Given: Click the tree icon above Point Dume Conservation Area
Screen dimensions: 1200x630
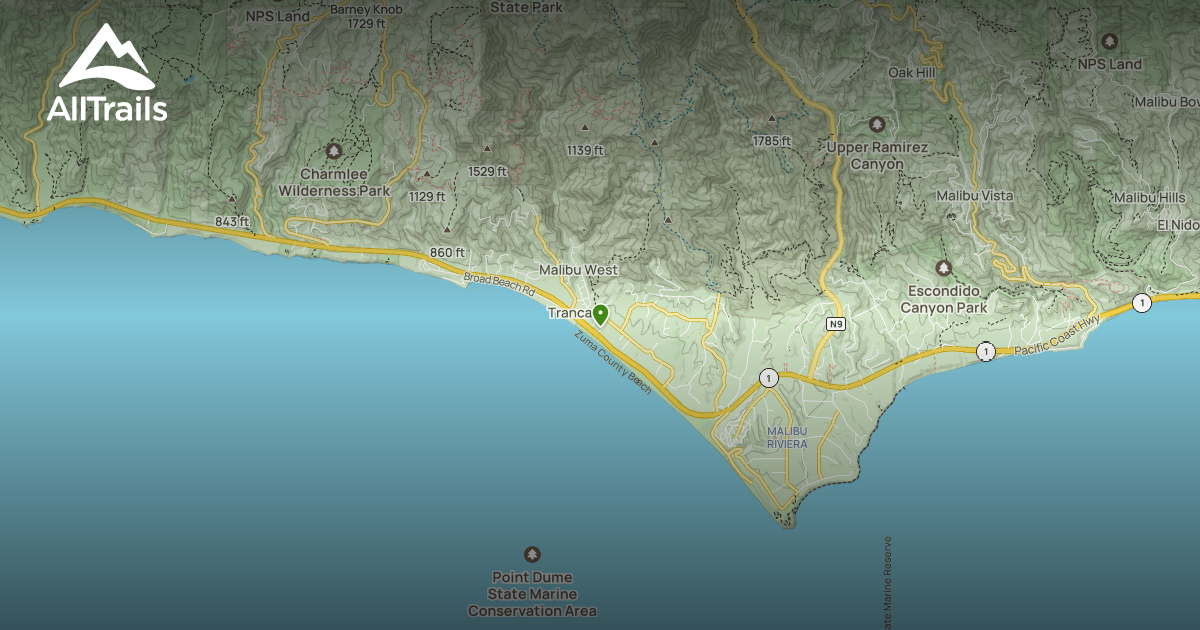Looking at the screenshot, I should pyautogui.click(x=532, y=554).
